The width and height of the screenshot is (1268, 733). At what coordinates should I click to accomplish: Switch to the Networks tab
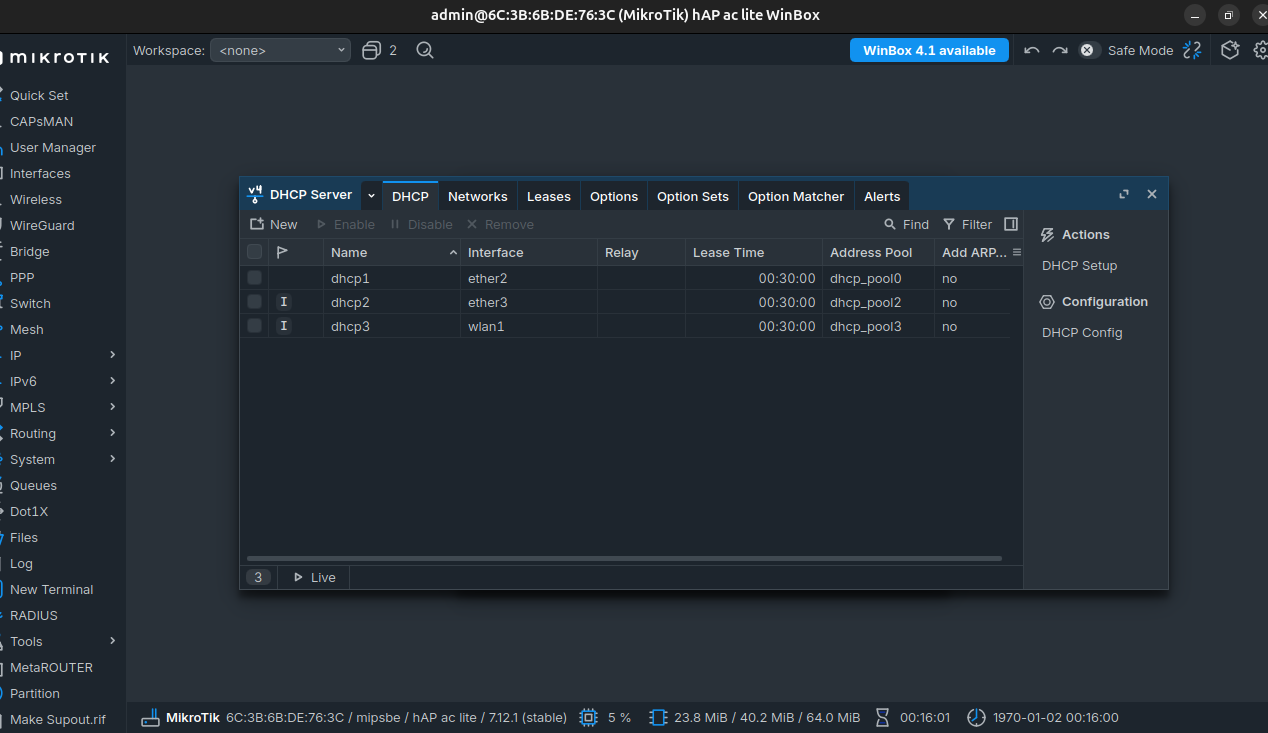(x=478, y=196)
